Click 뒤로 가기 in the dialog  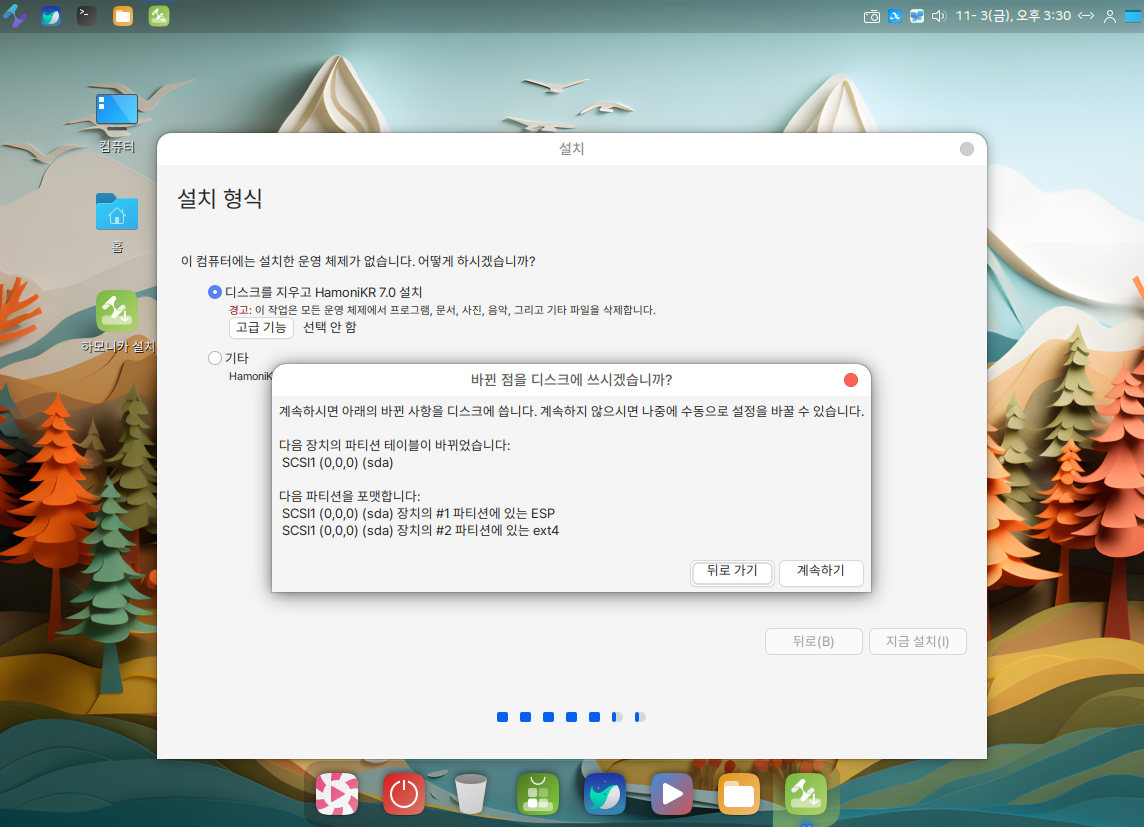(x=732, y=572)
